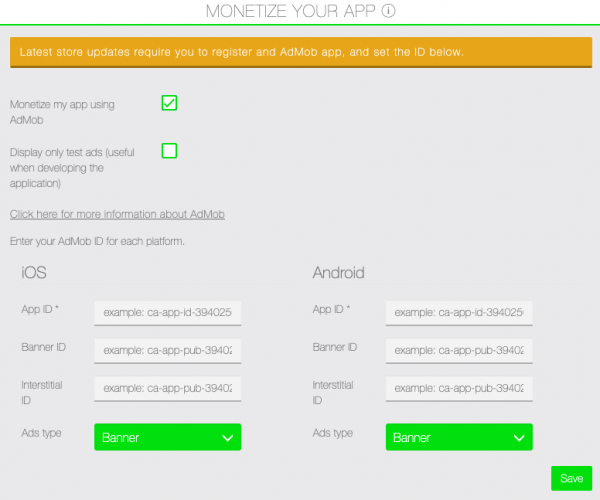
Task: Select the iOS Interstitial ID field
Action: pyautogui.click(x=167, y=388)
